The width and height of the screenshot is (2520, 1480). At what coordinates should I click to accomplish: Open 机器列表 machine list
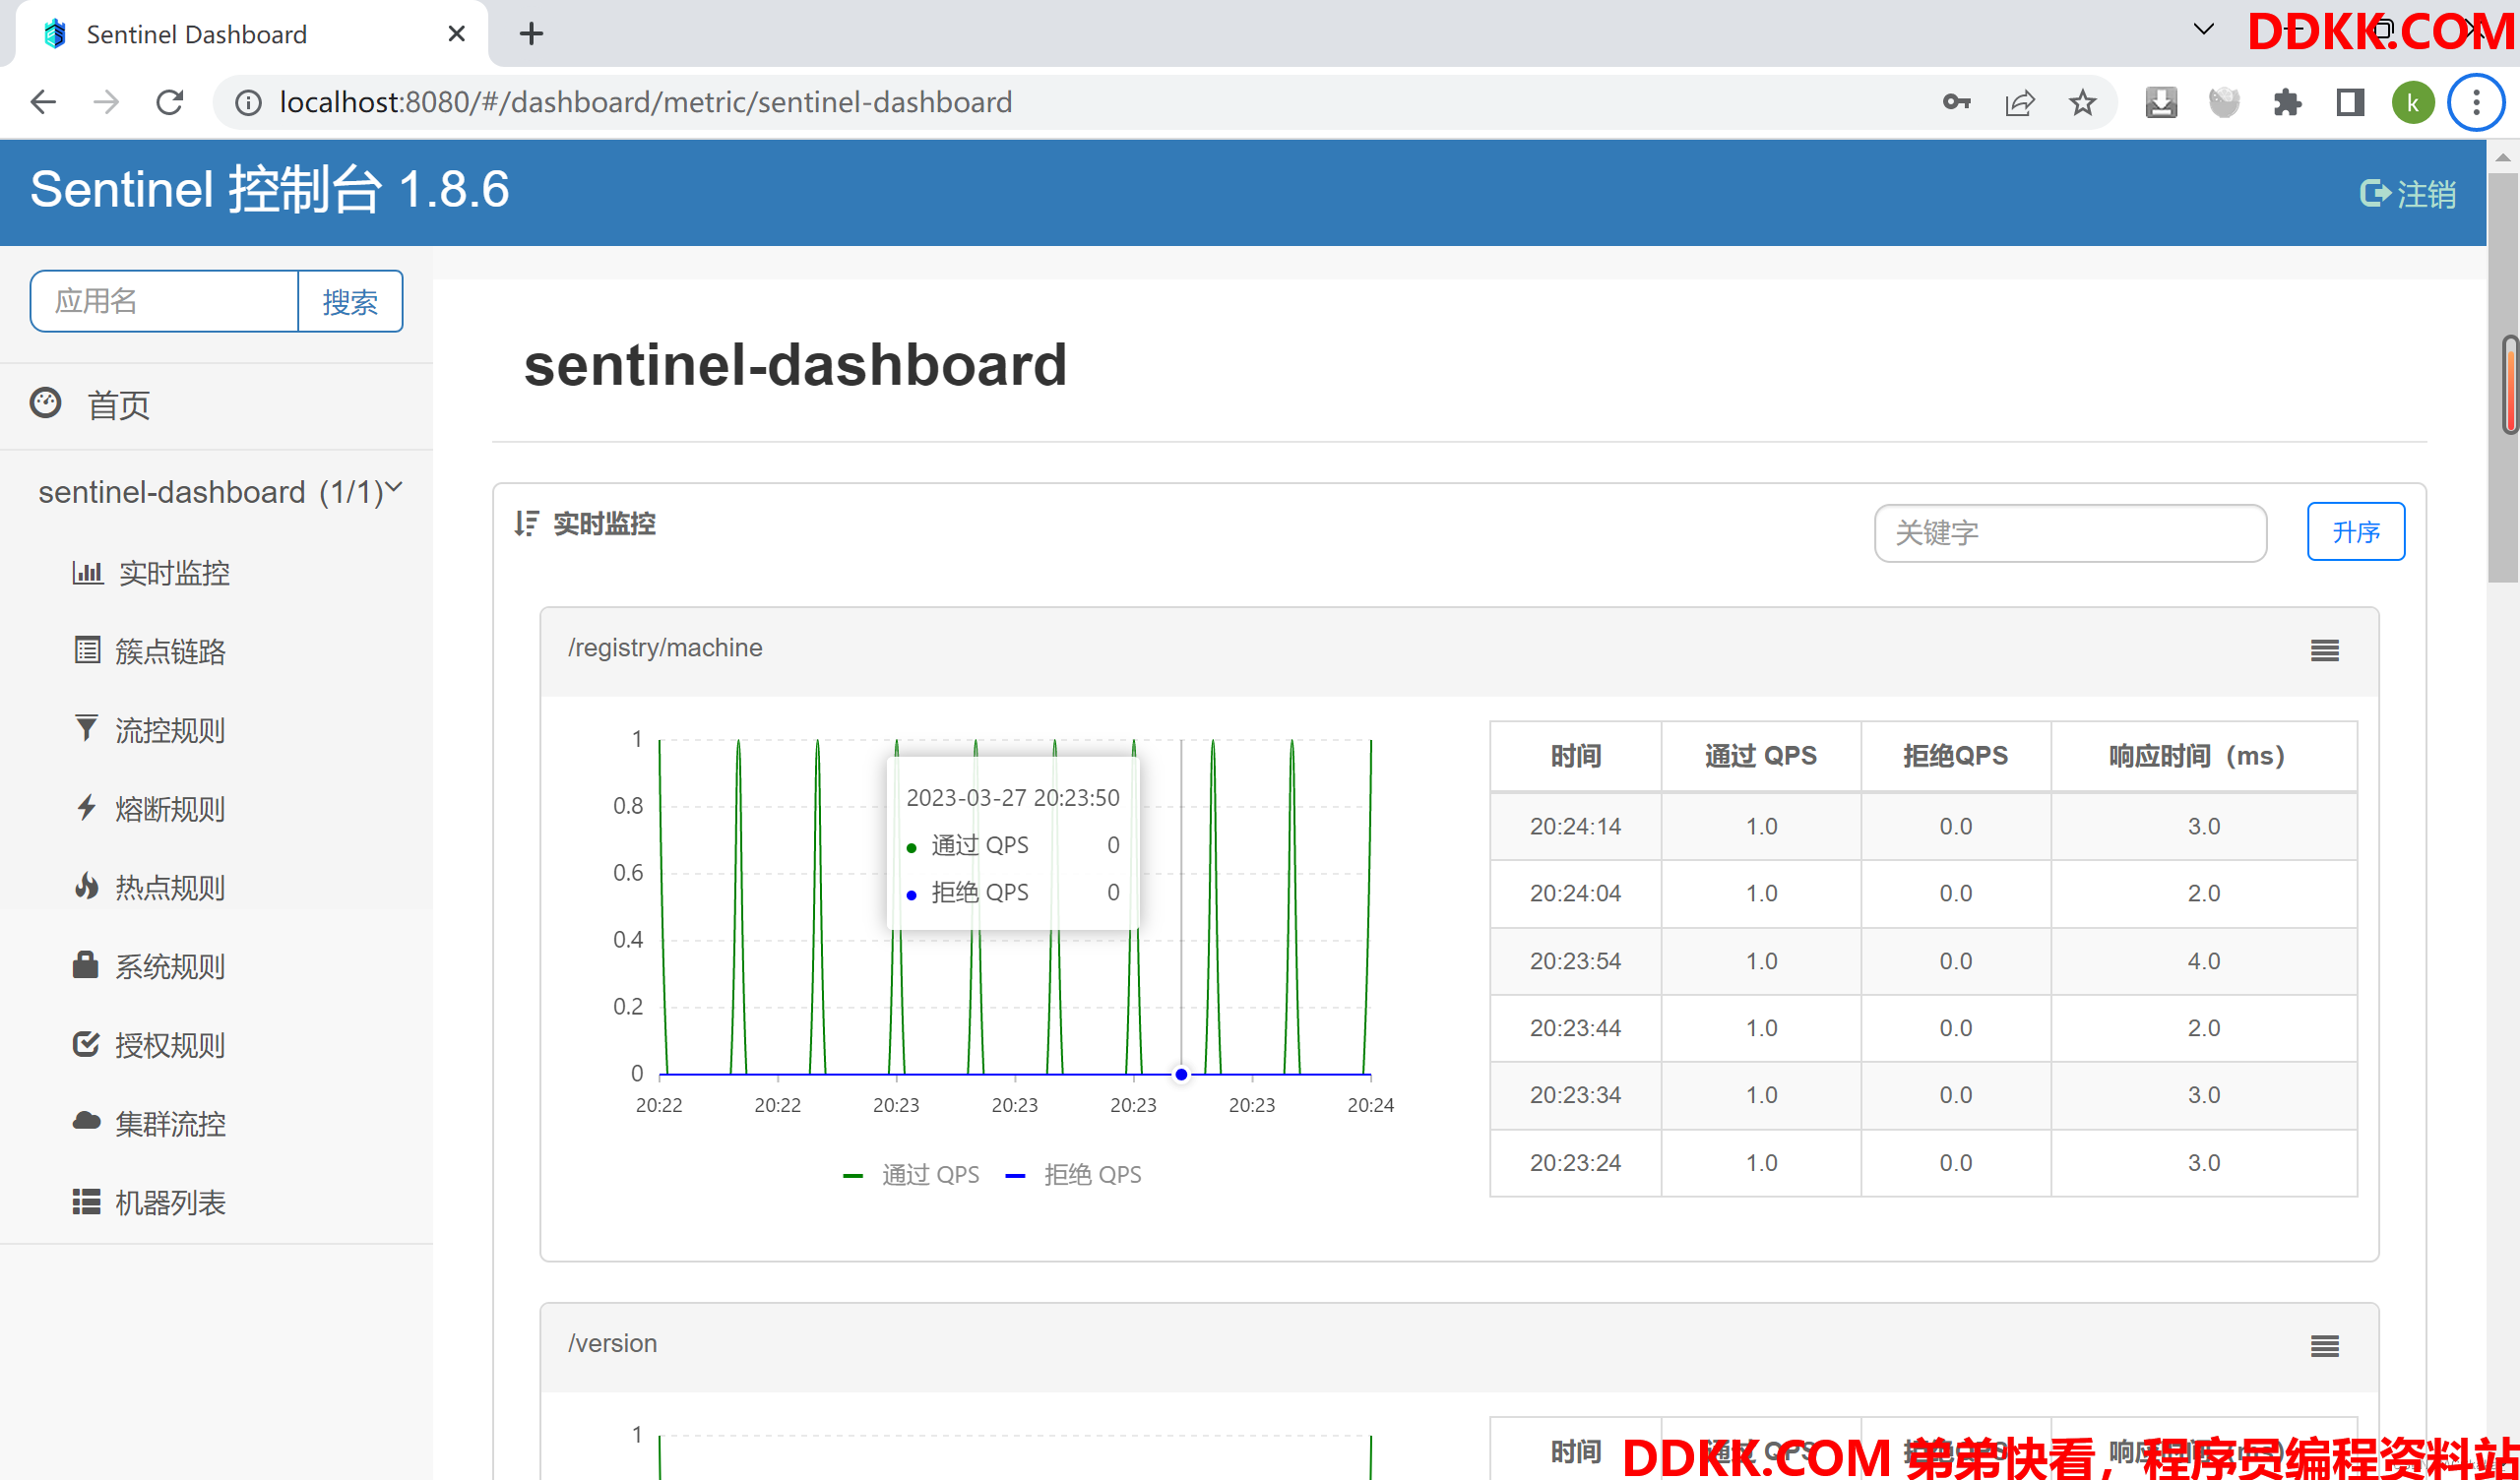170,1203
